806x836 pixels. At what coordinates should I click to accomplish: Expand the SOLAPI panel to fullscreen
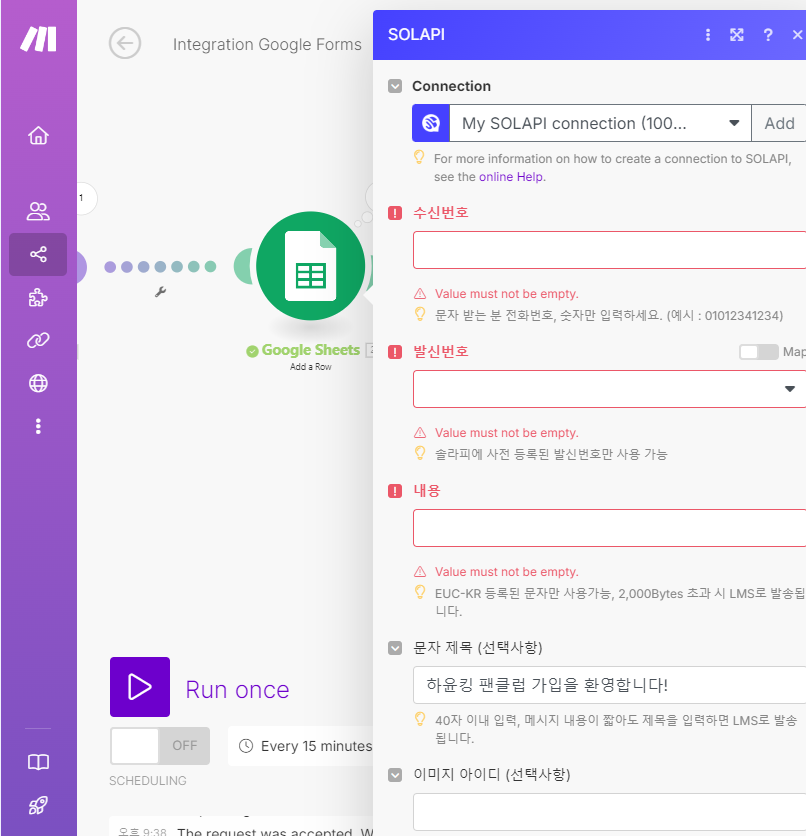pyautogui.click(x=737, y=35)
